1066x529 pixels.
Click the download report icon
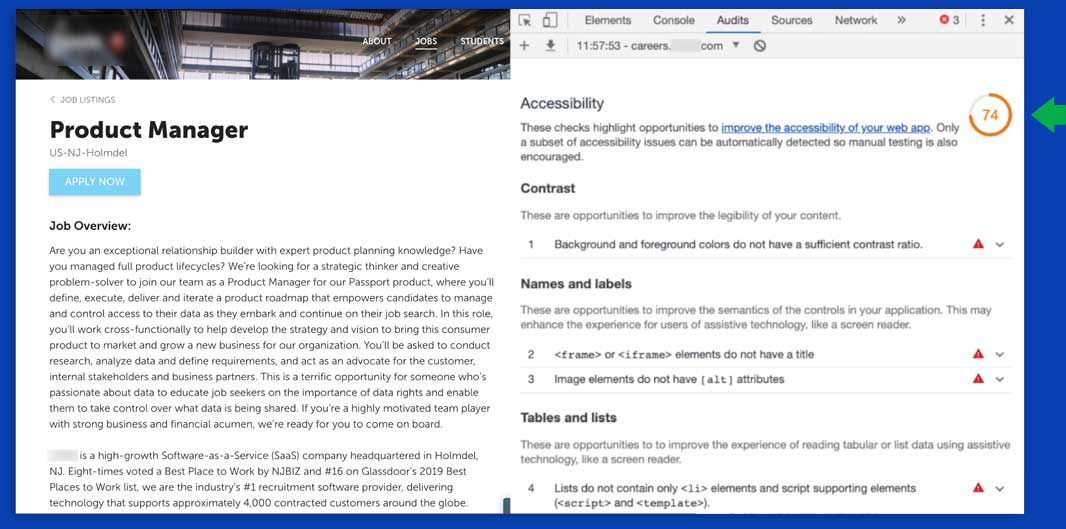(550, 46)
